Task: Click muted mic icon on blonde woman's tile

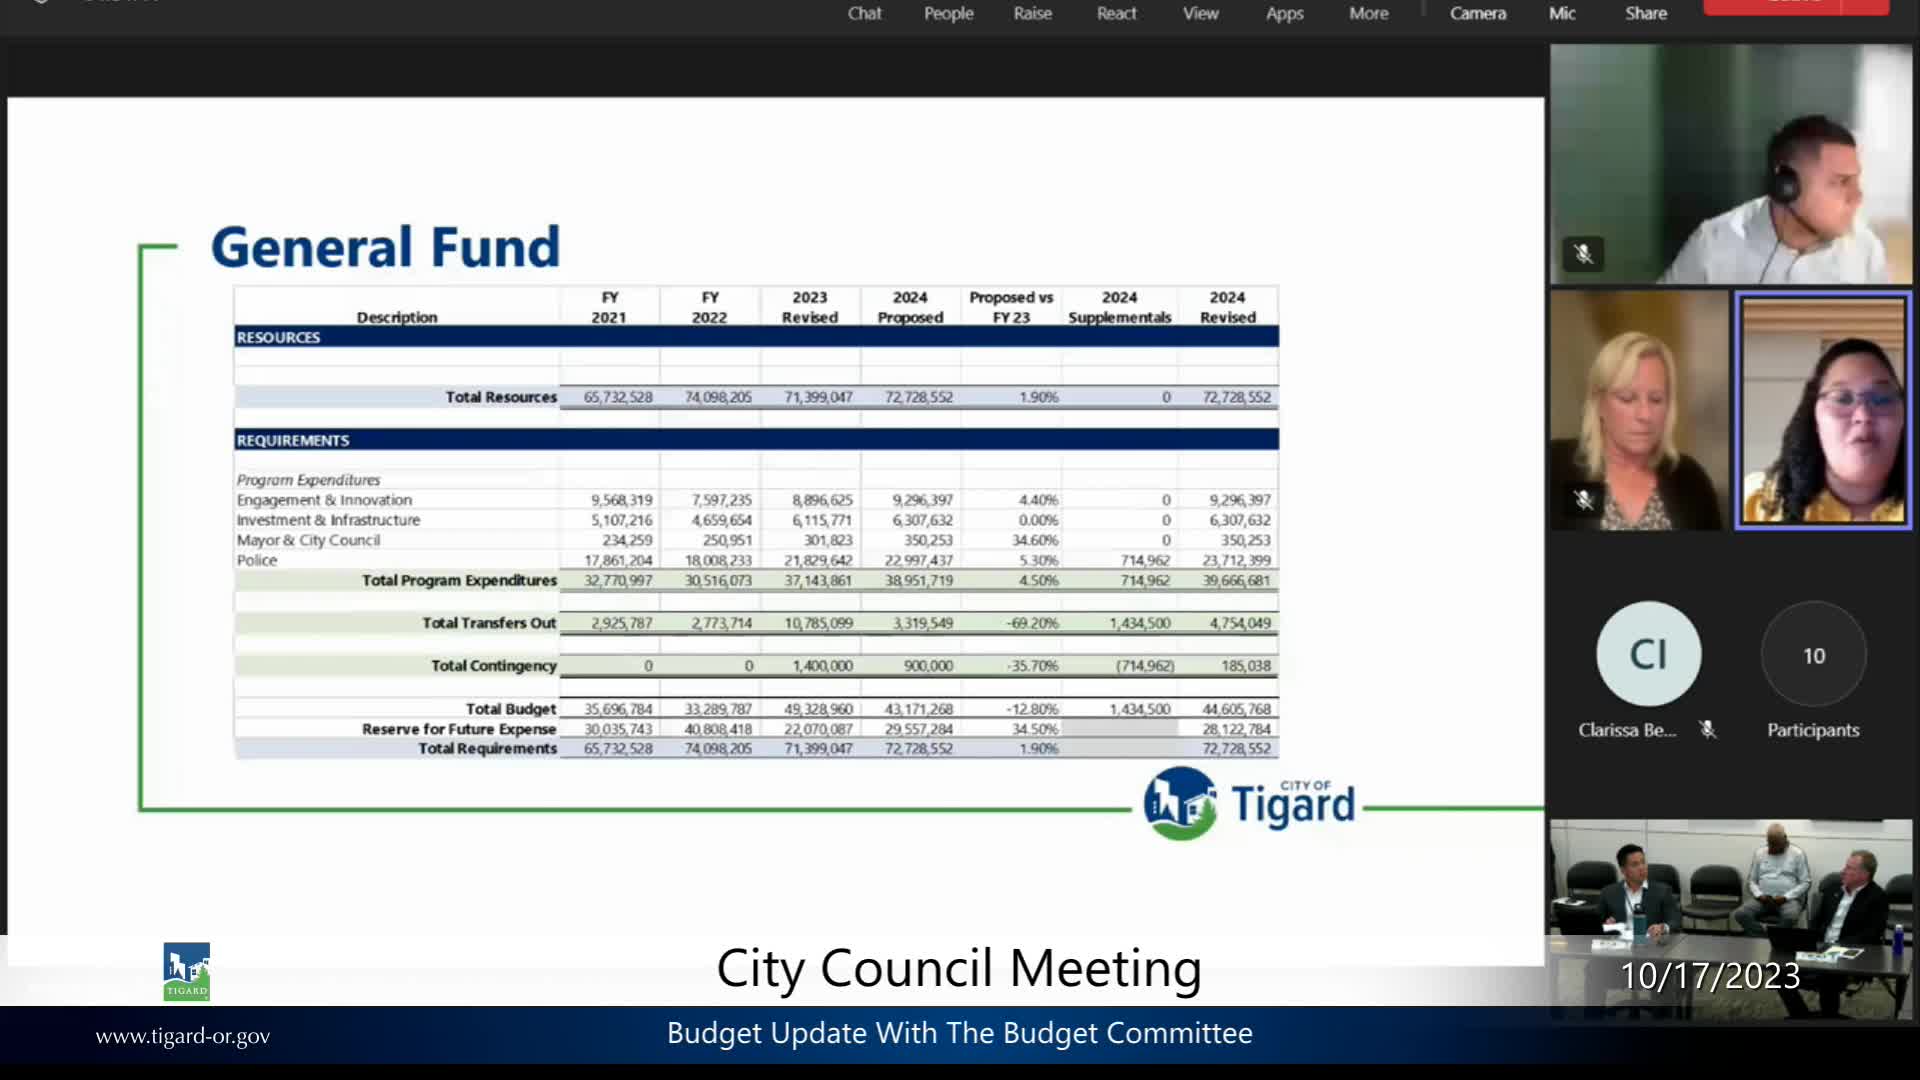Action: coord(1583,499)
